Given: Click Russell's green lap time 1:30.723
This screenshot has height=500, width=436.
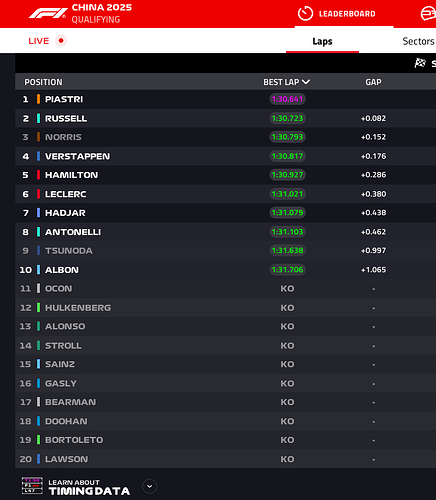Looking at the screenshot, I should [x=287, y=118].
